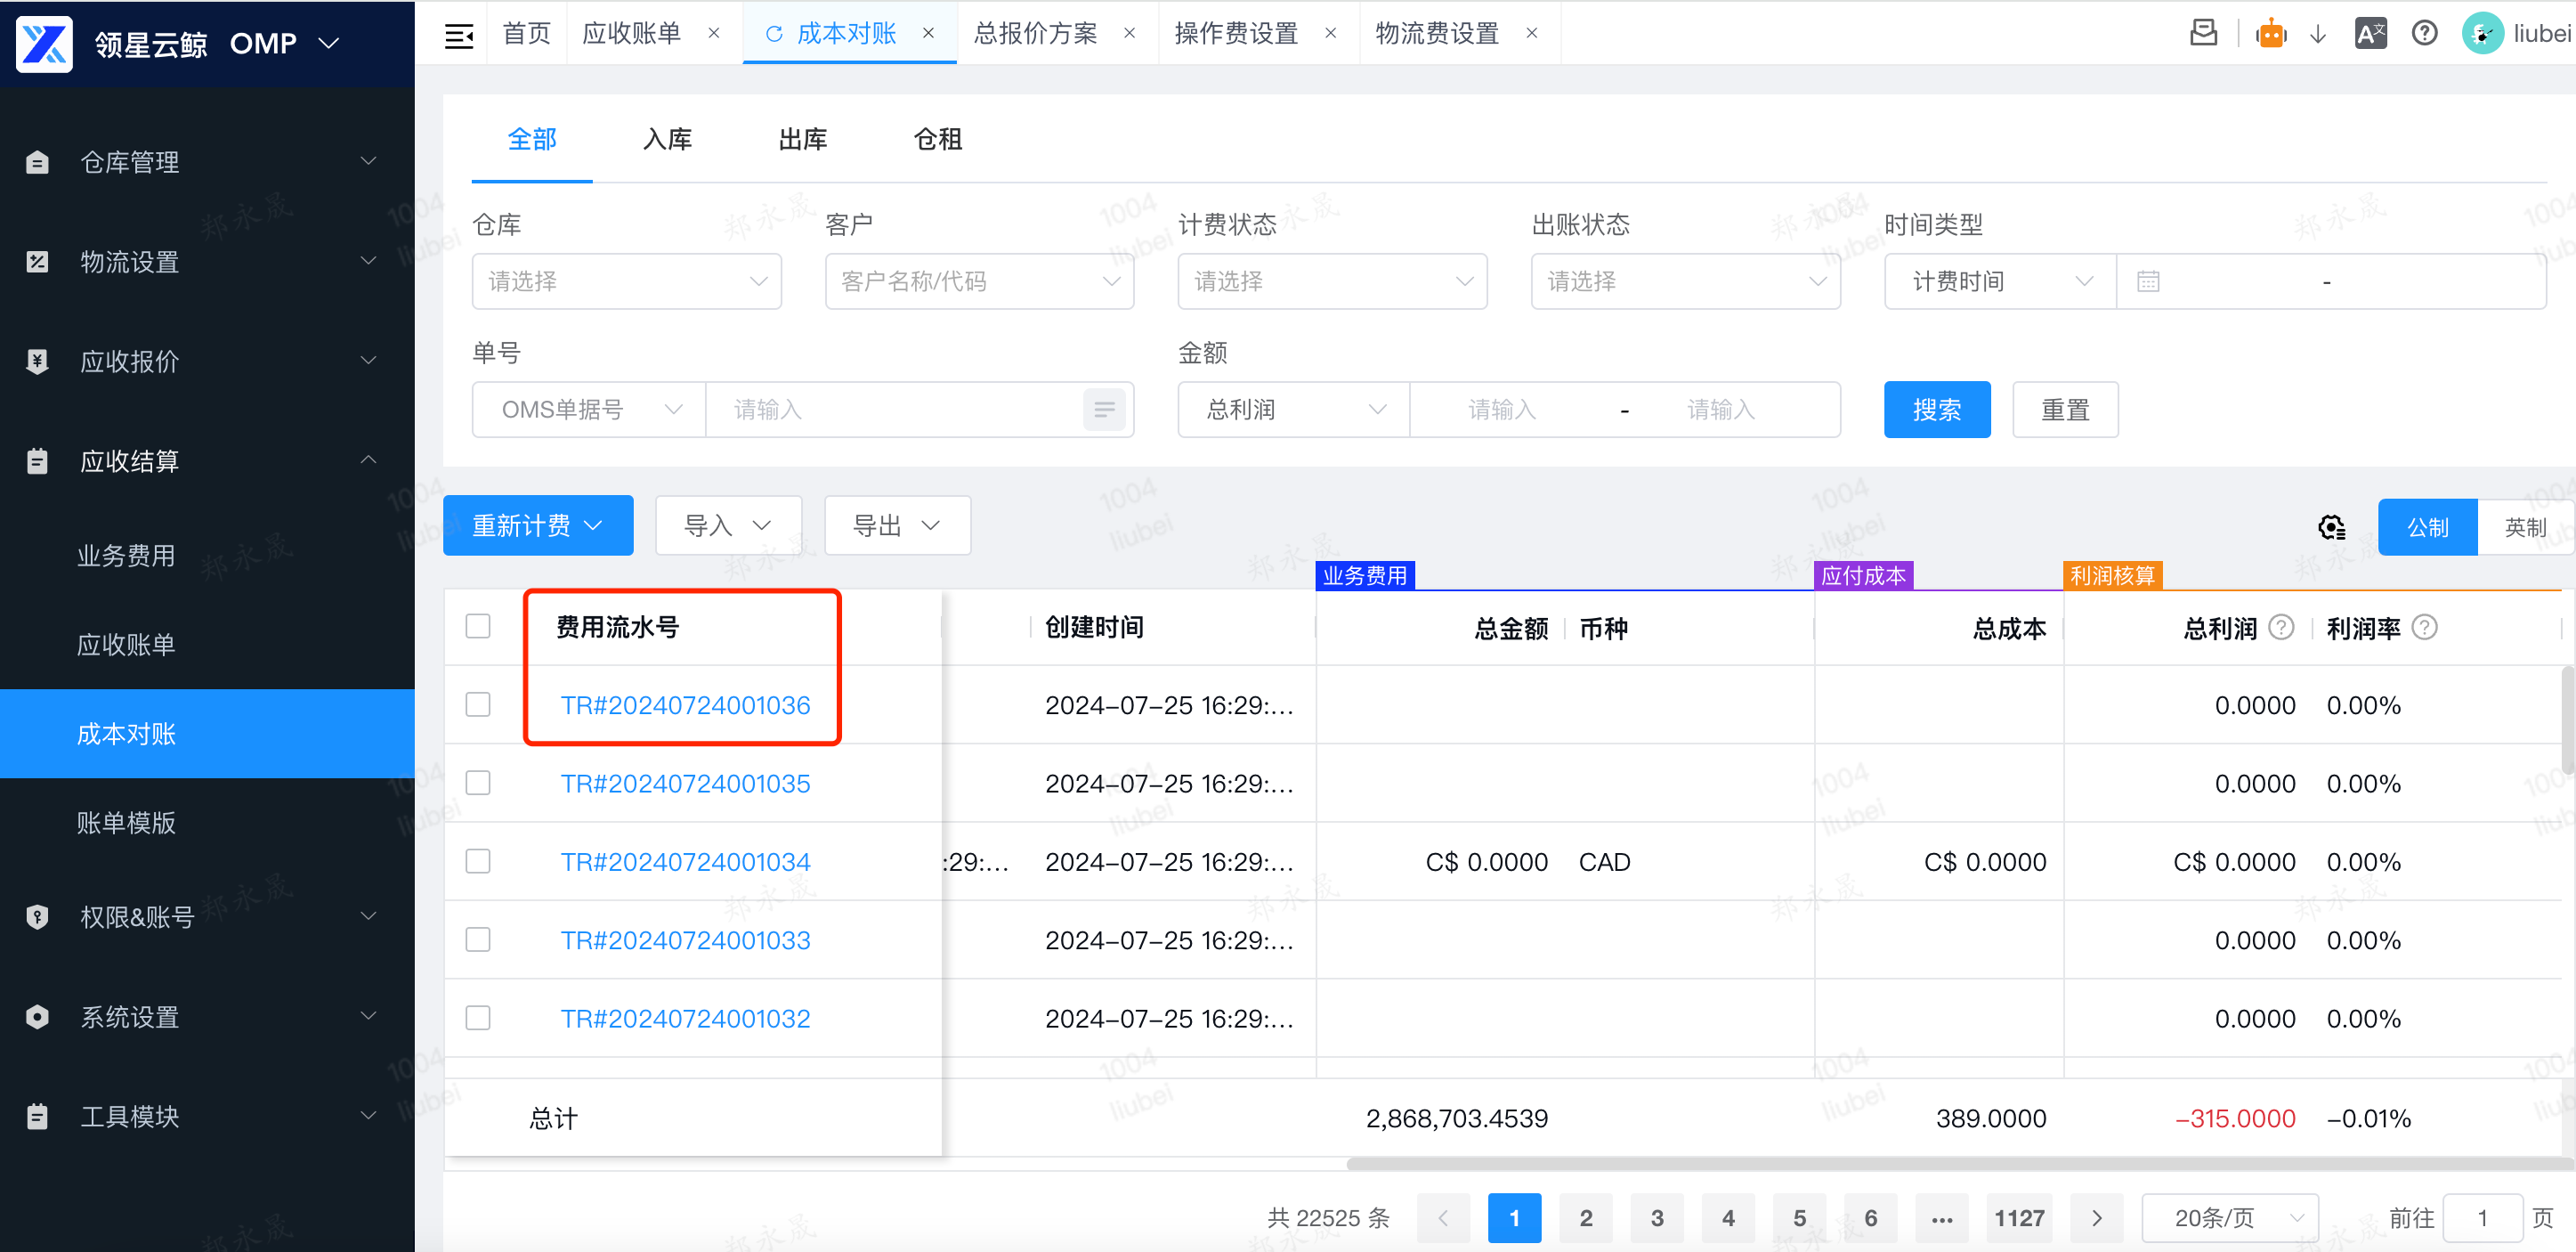Screen dimensions: 2576x1252
Task: Switch language with the translate icon
Action: (x=2371, y=34)
